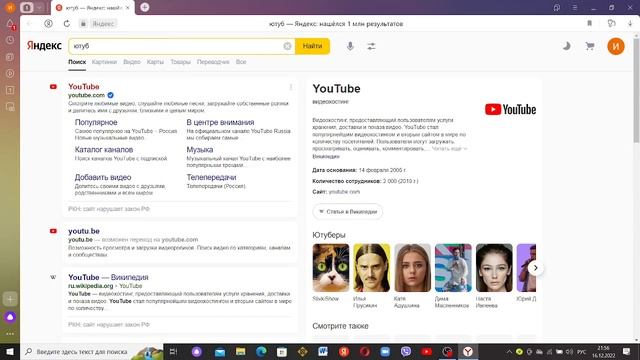Click the Windows taskbar search box
Screen dimensions: 640x360
pos(92,351)
